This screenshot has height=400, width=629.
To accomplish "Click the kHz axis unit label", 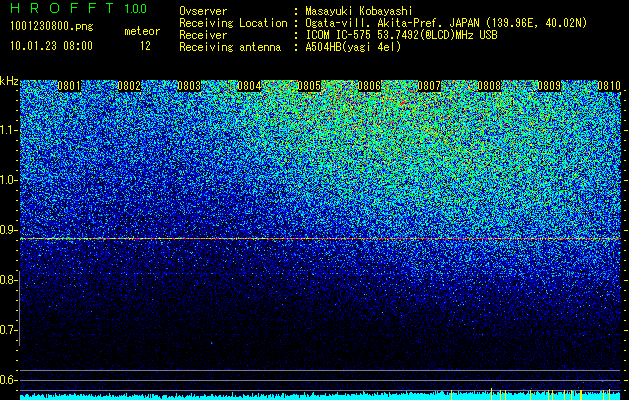I will [9, 81].
